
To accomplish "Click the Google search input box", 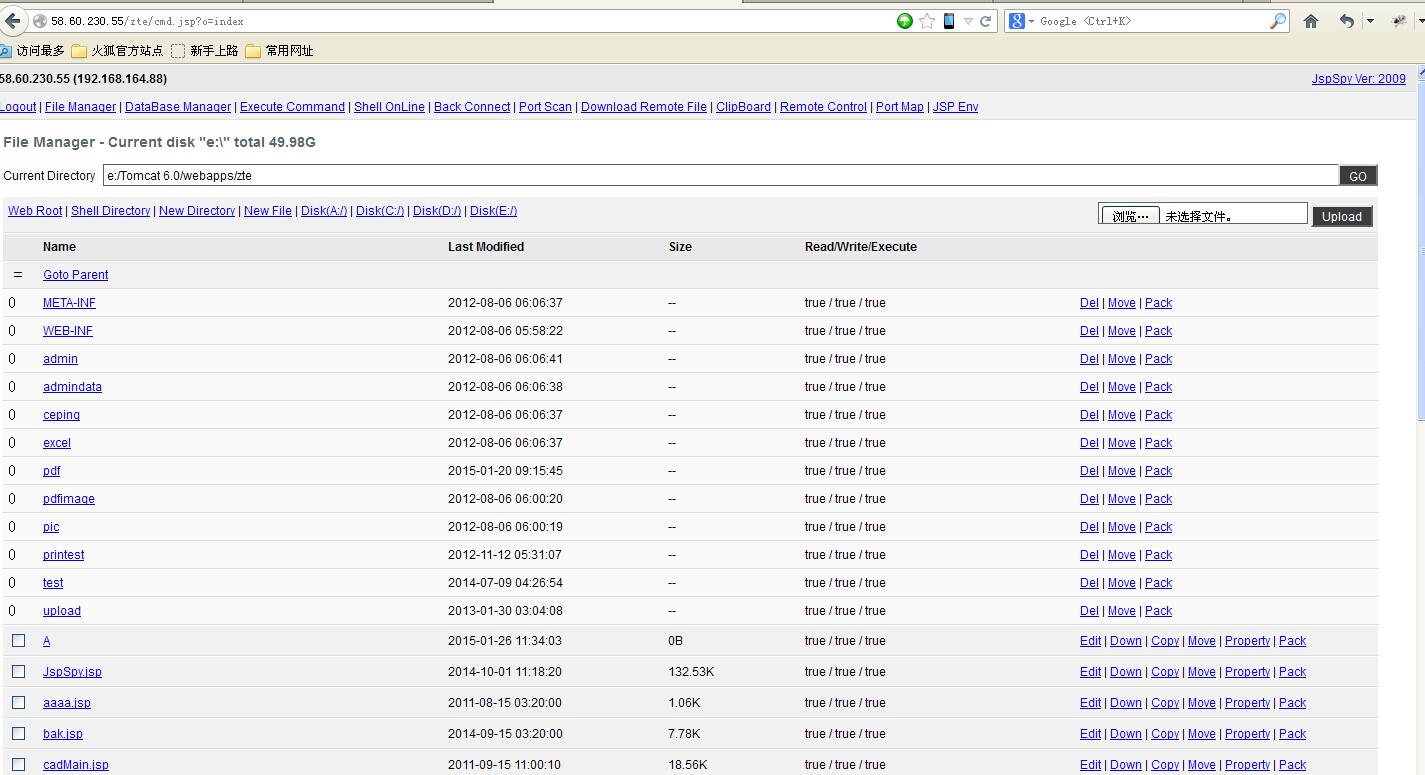I will tap(1150, 21).
